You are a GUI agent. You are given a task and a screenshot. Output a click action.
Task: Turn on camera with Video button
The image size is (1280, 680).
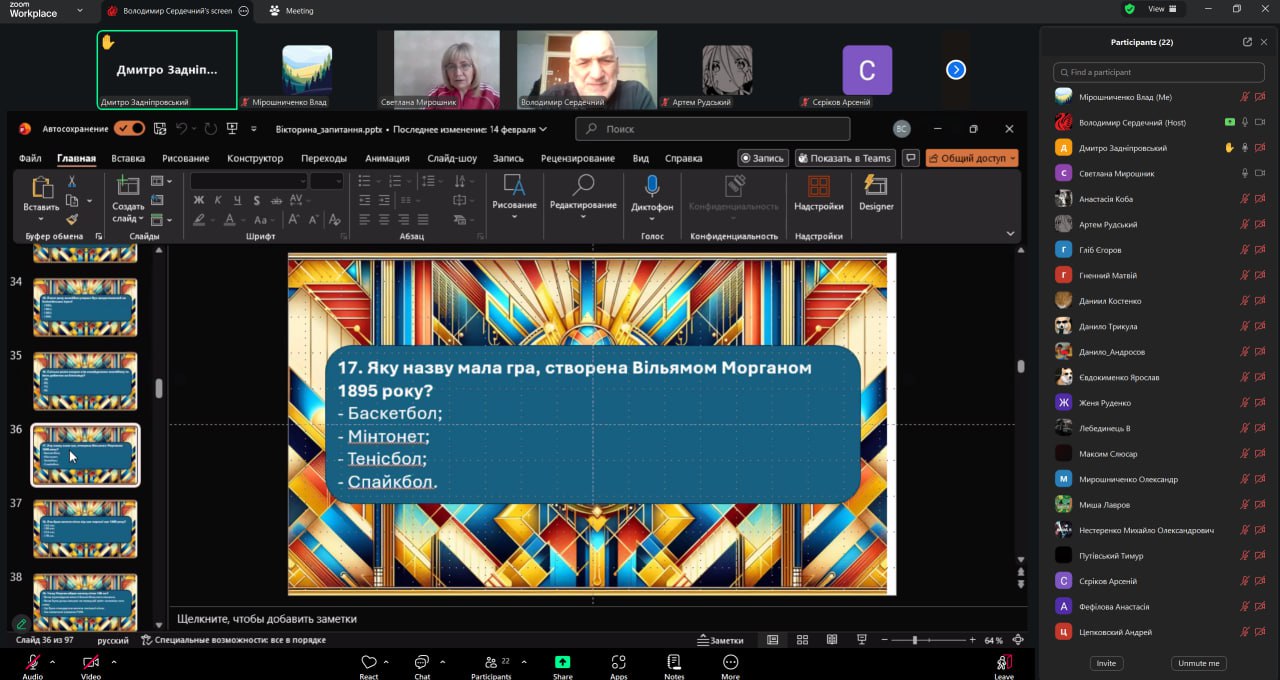coord(90,663)
